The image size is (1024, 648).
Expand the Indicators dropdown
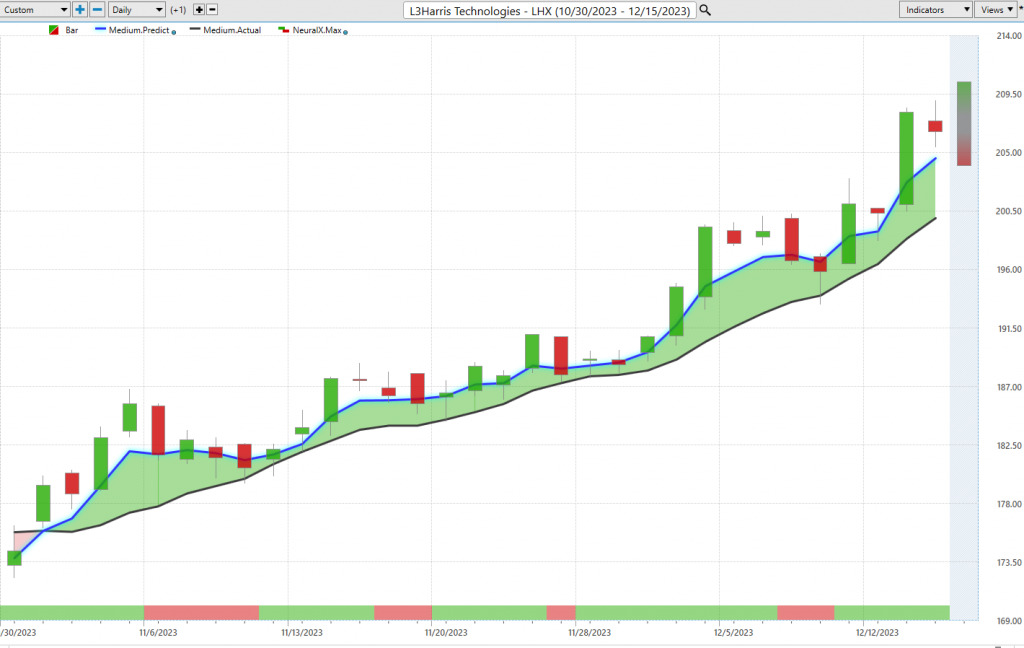(936, 10)
